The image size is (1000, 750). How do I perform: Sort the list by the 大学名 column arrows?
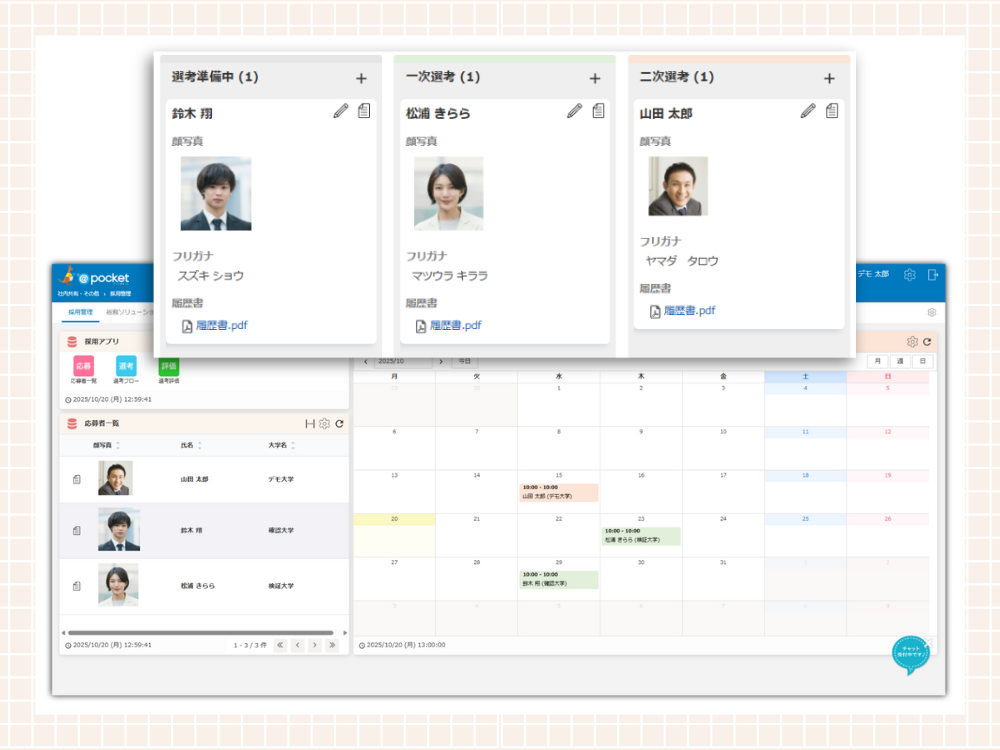coord(294,446)
